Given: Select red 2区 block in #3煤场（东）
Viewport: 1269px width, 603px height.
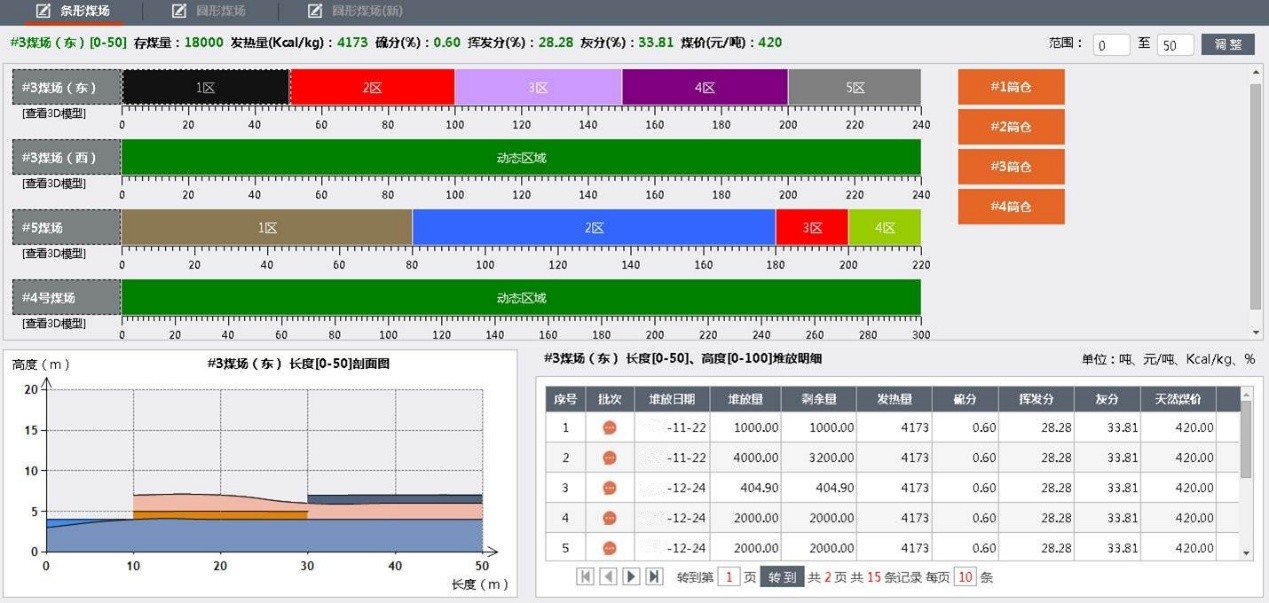Looking at the screenshot, I should point(372,87).
